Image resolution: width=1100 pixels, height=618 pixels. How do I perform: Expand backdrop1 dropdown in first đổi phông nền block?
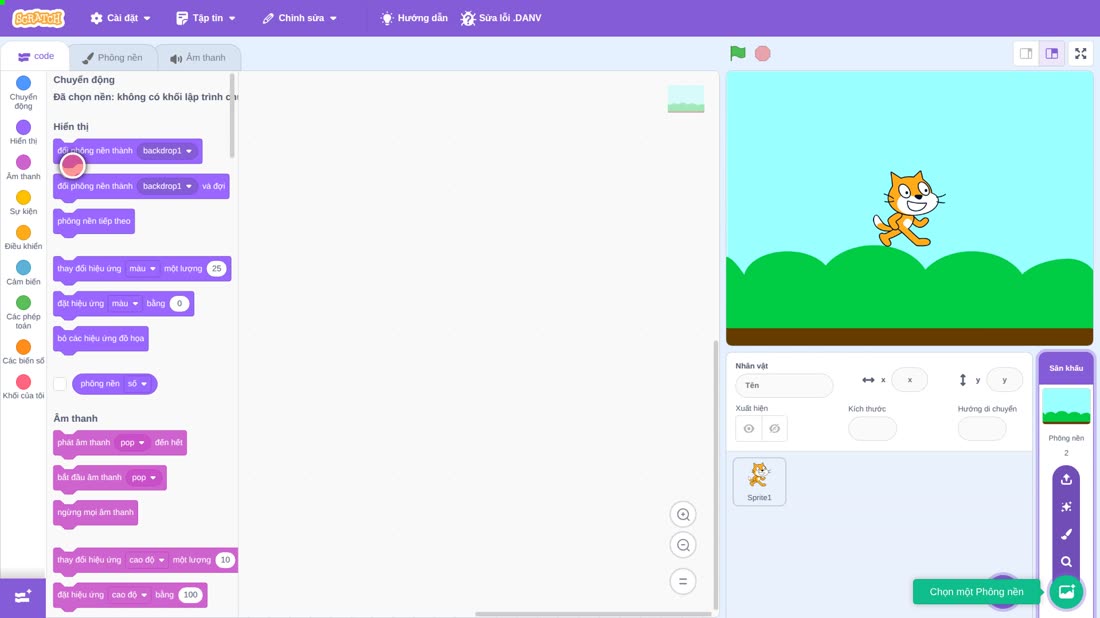(168, 151)
